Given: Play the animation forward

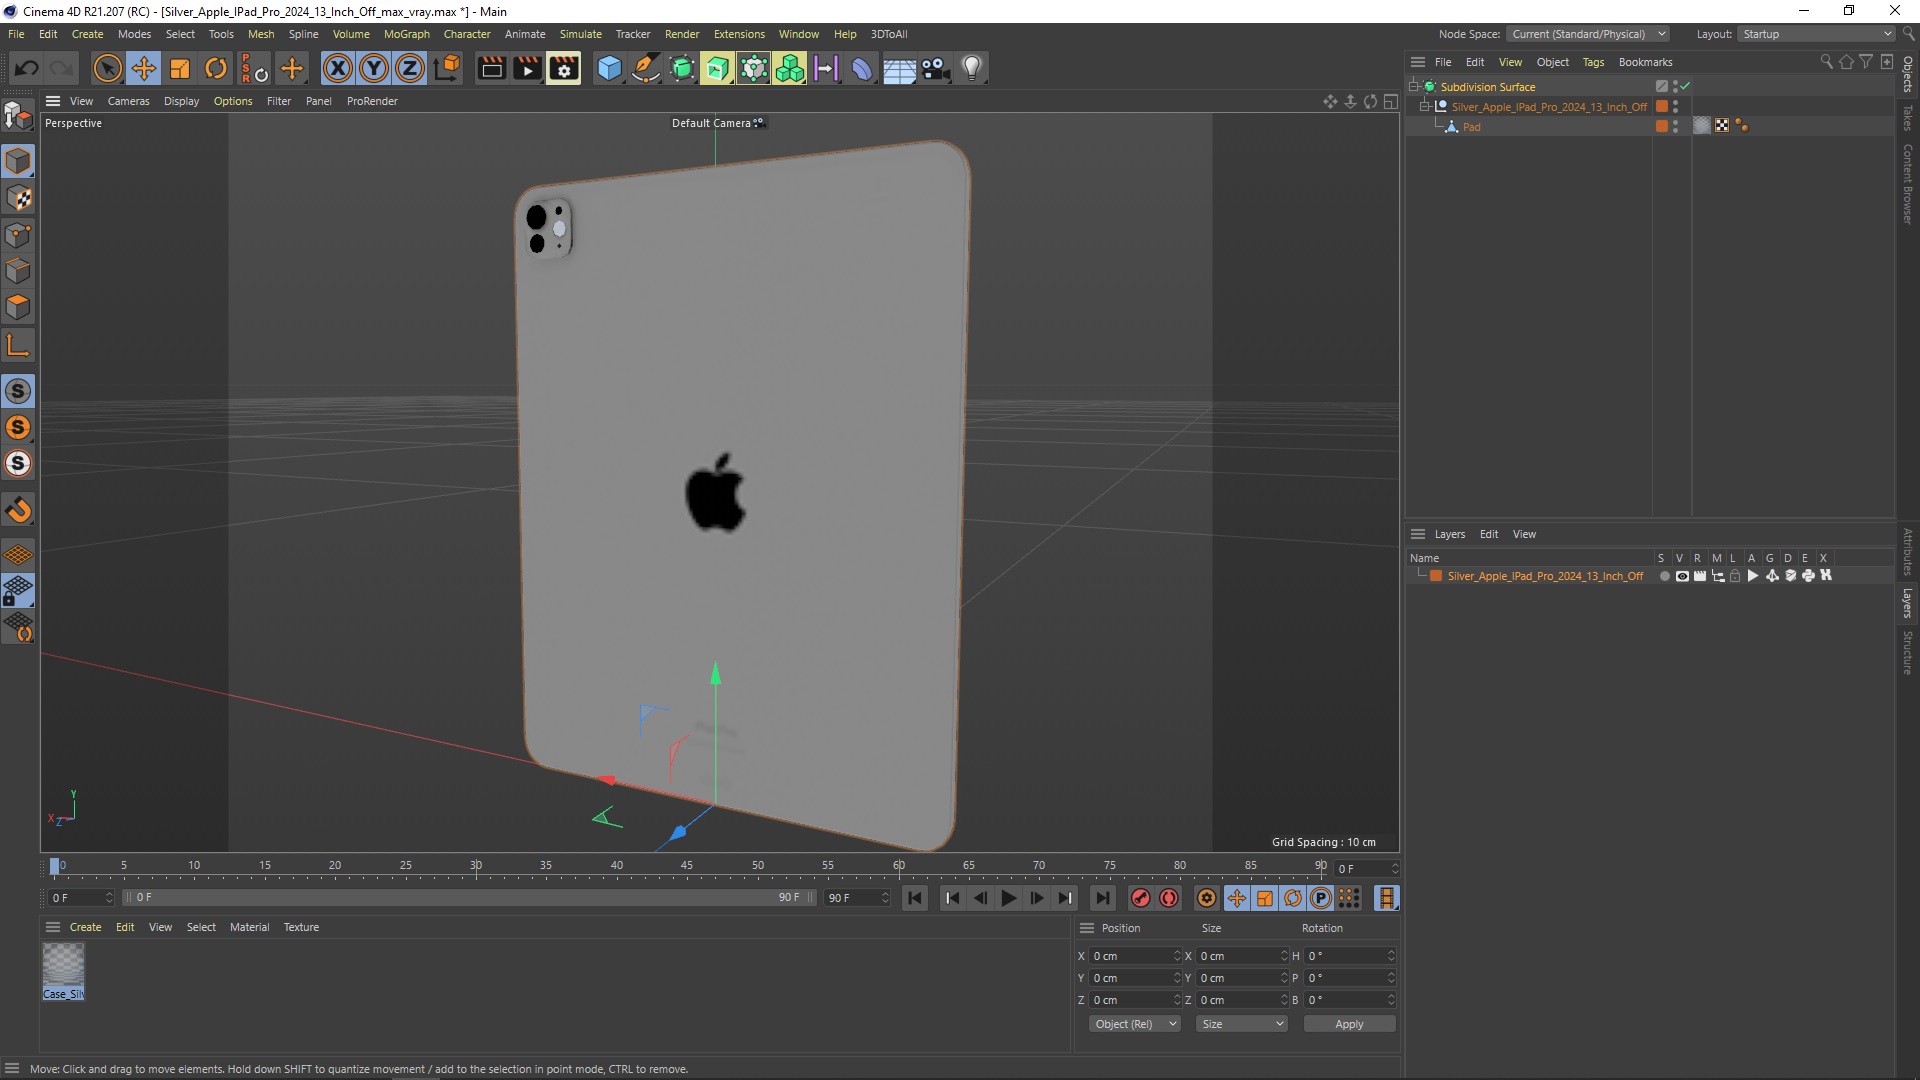Looking at the screenshot, I should (x=1008, y=898).
